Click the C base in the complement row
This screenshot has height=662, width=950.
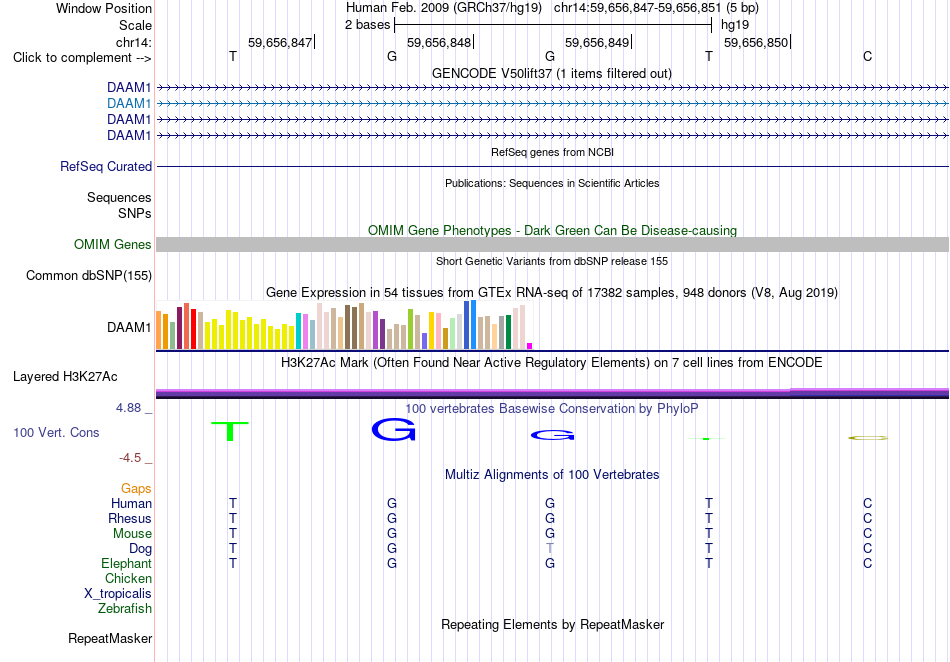click(868, 56)
